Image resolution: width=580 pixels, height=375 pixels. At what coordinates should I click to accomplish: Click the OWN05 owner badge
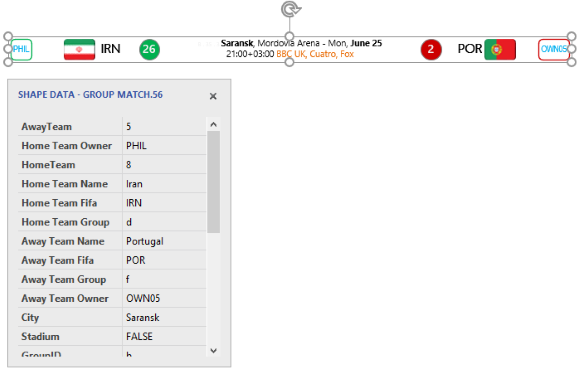point(554,49)
